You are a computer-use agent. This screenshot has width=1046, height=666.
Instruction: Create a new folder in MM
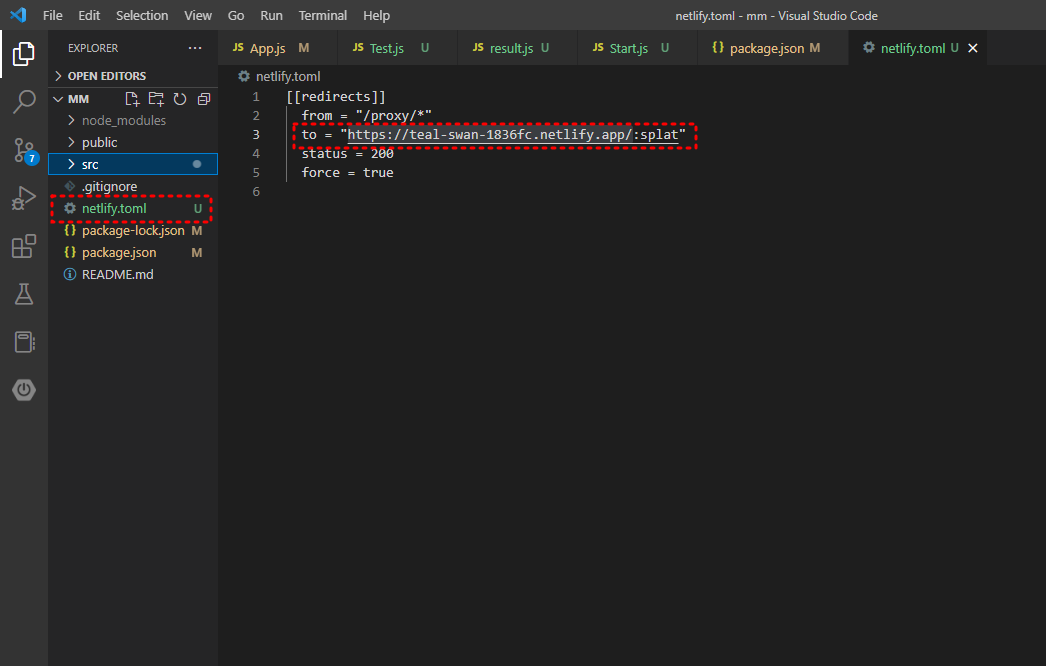pyautogui.click(x=156, y=99)
